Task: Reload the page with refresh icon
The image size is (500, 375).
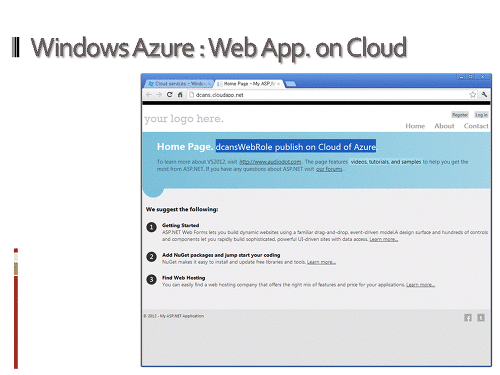Action: click(170, 95)
